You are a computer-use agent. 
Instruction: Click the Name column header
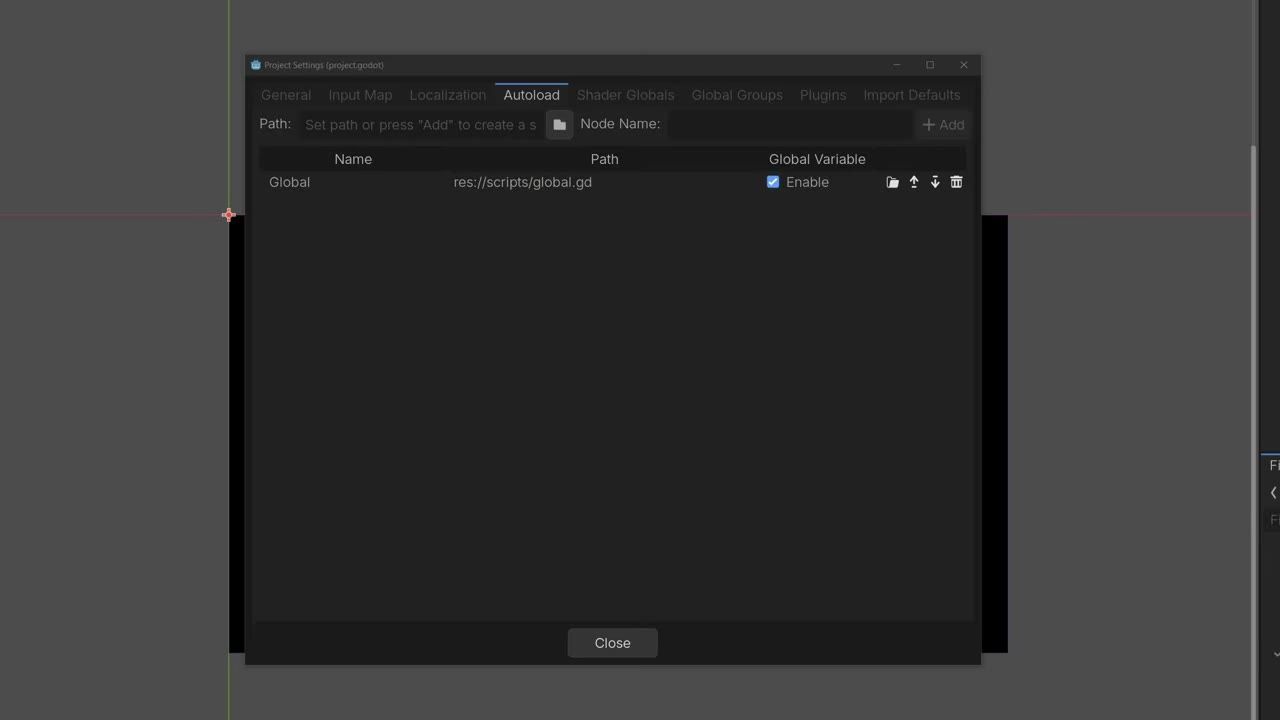click(x=353, y=159)
